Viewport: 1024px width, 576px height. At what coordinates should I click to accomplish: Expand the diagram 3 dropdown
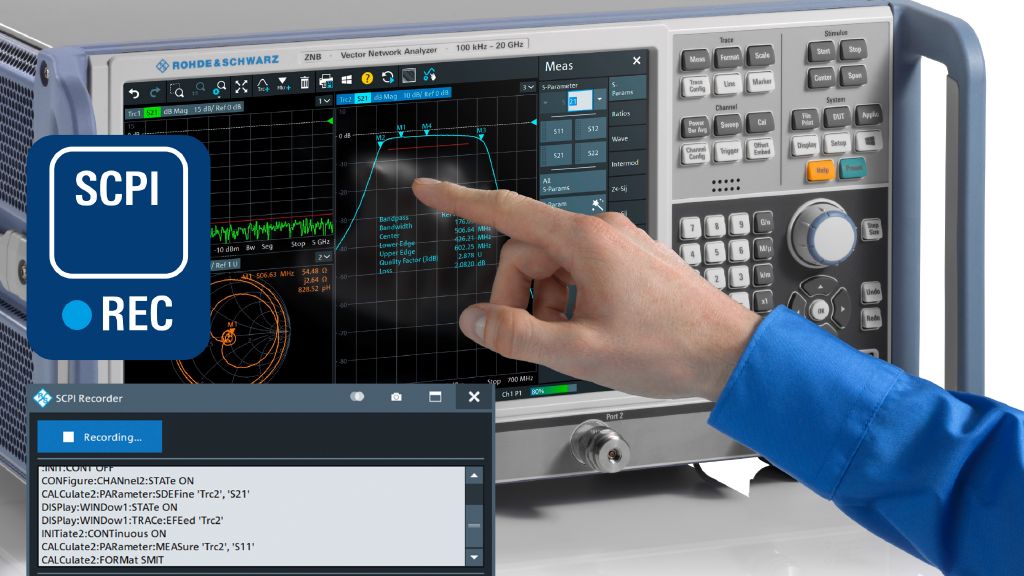click(527, 88)
